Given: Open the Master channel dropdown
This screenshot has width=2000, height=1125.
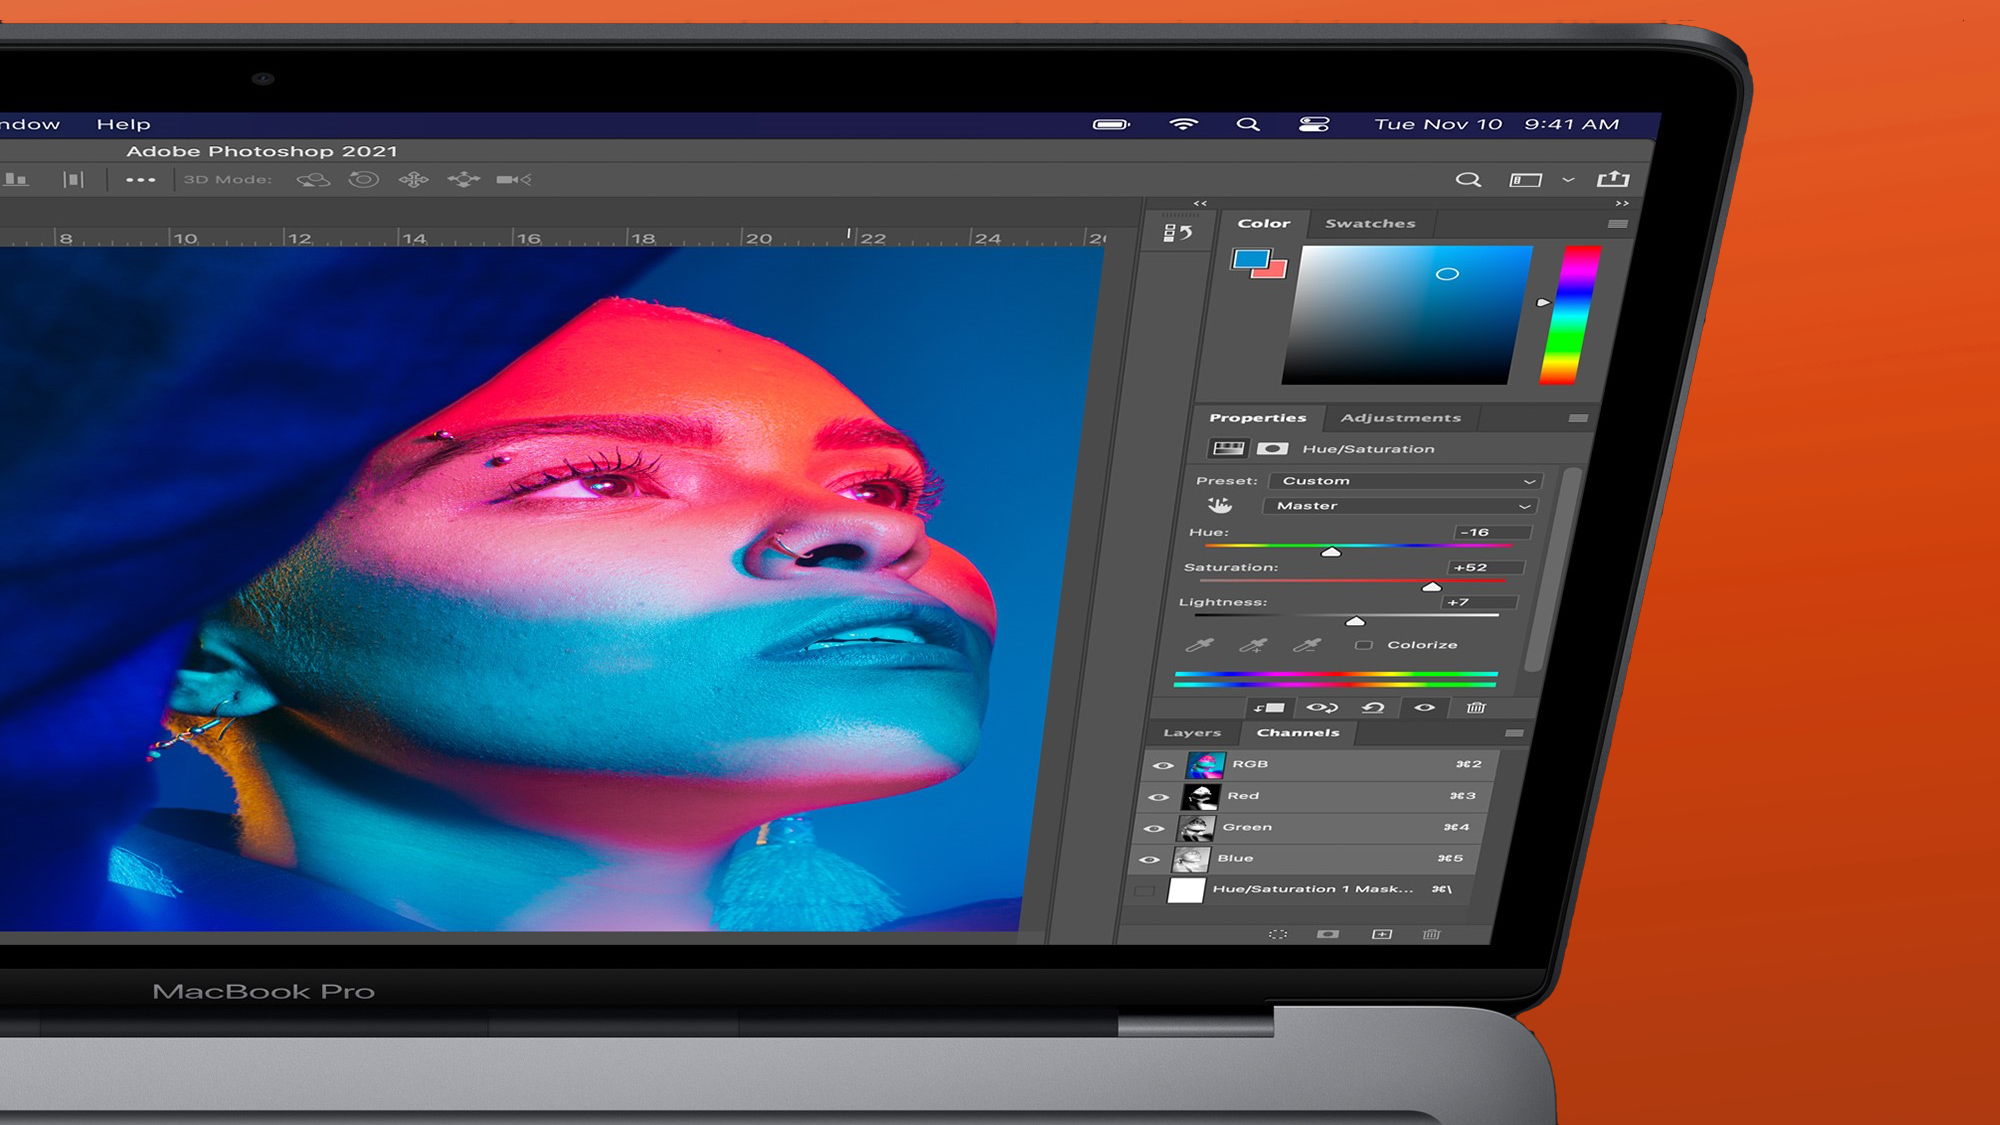Looking at the screenshot, I should (1398, 507).
